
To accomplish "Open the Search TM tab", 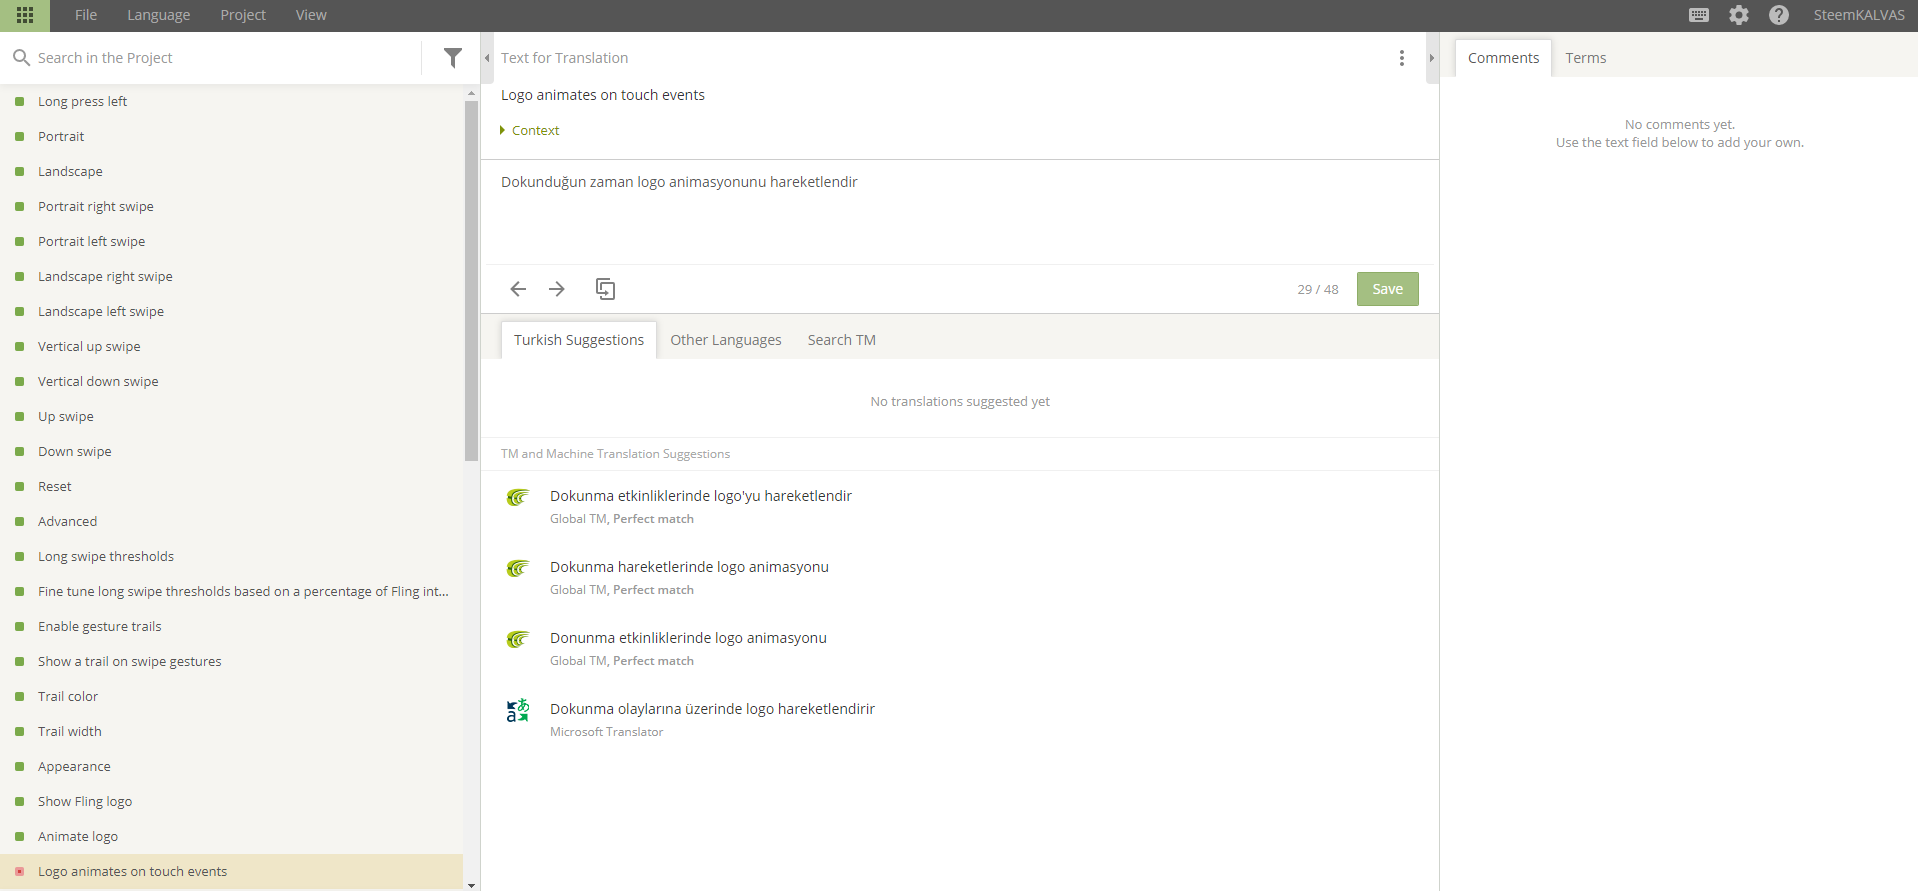I will coord(842,340).
